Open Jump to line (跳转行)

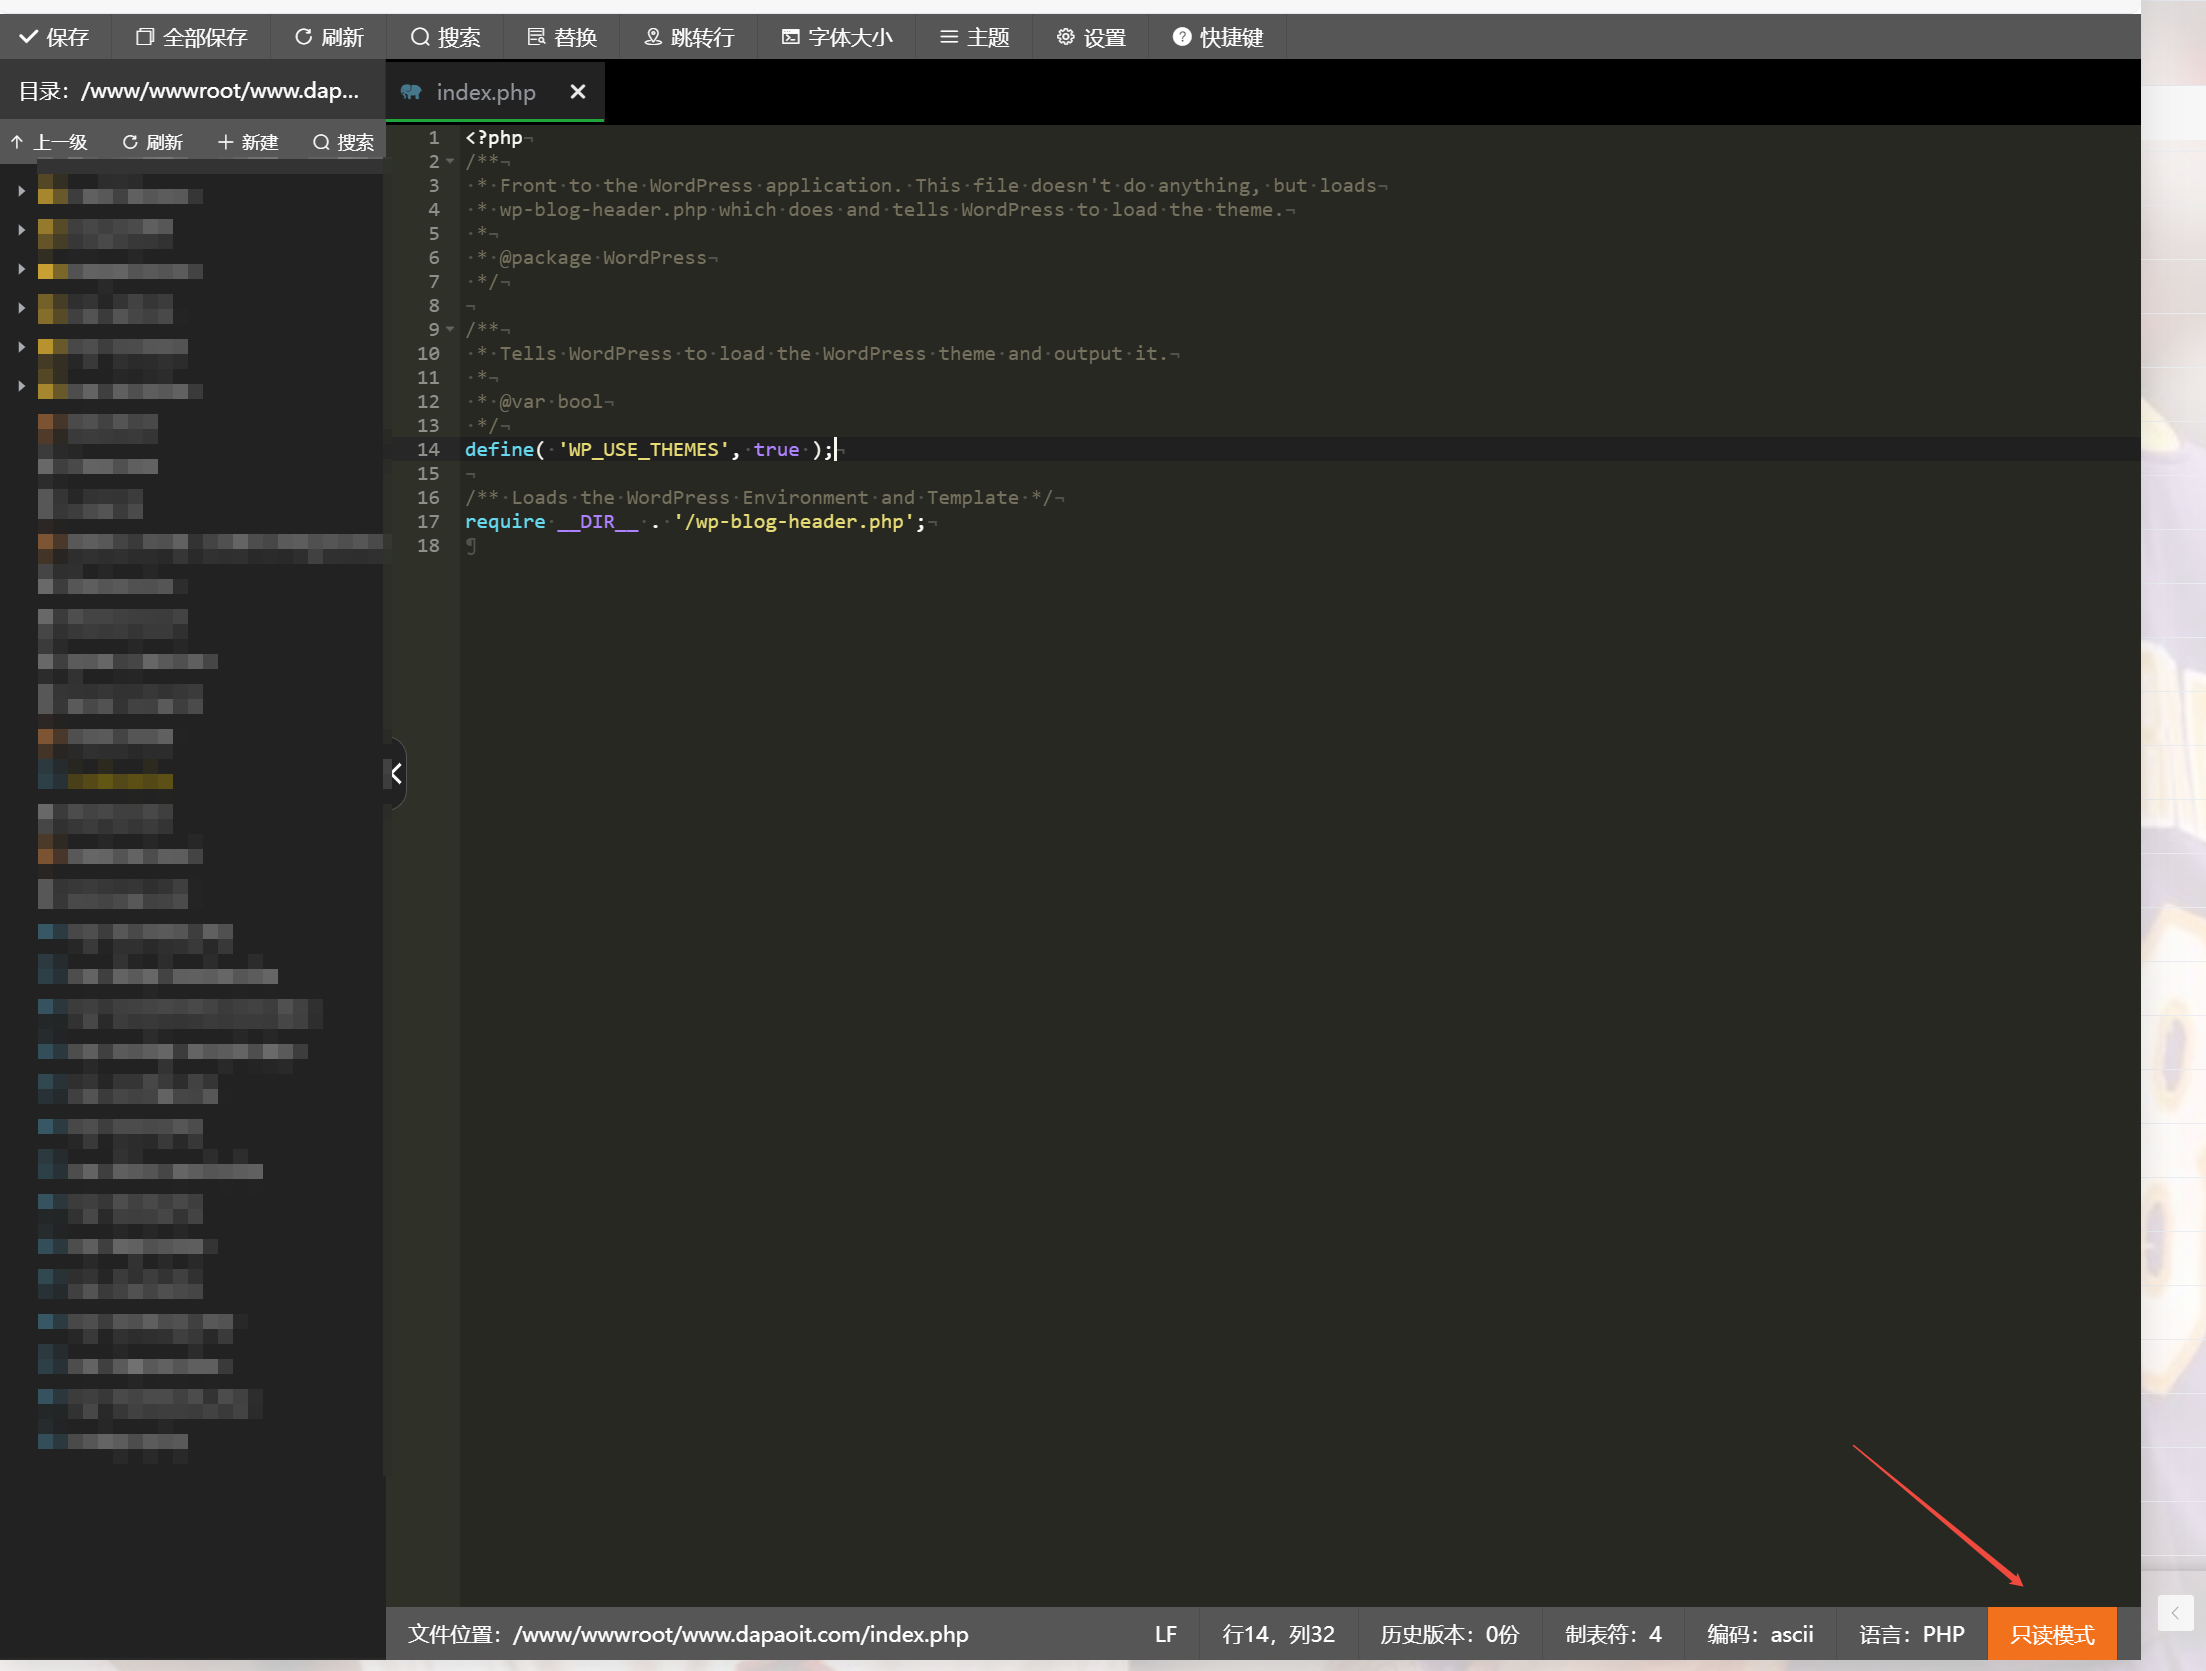pos(689,37)
